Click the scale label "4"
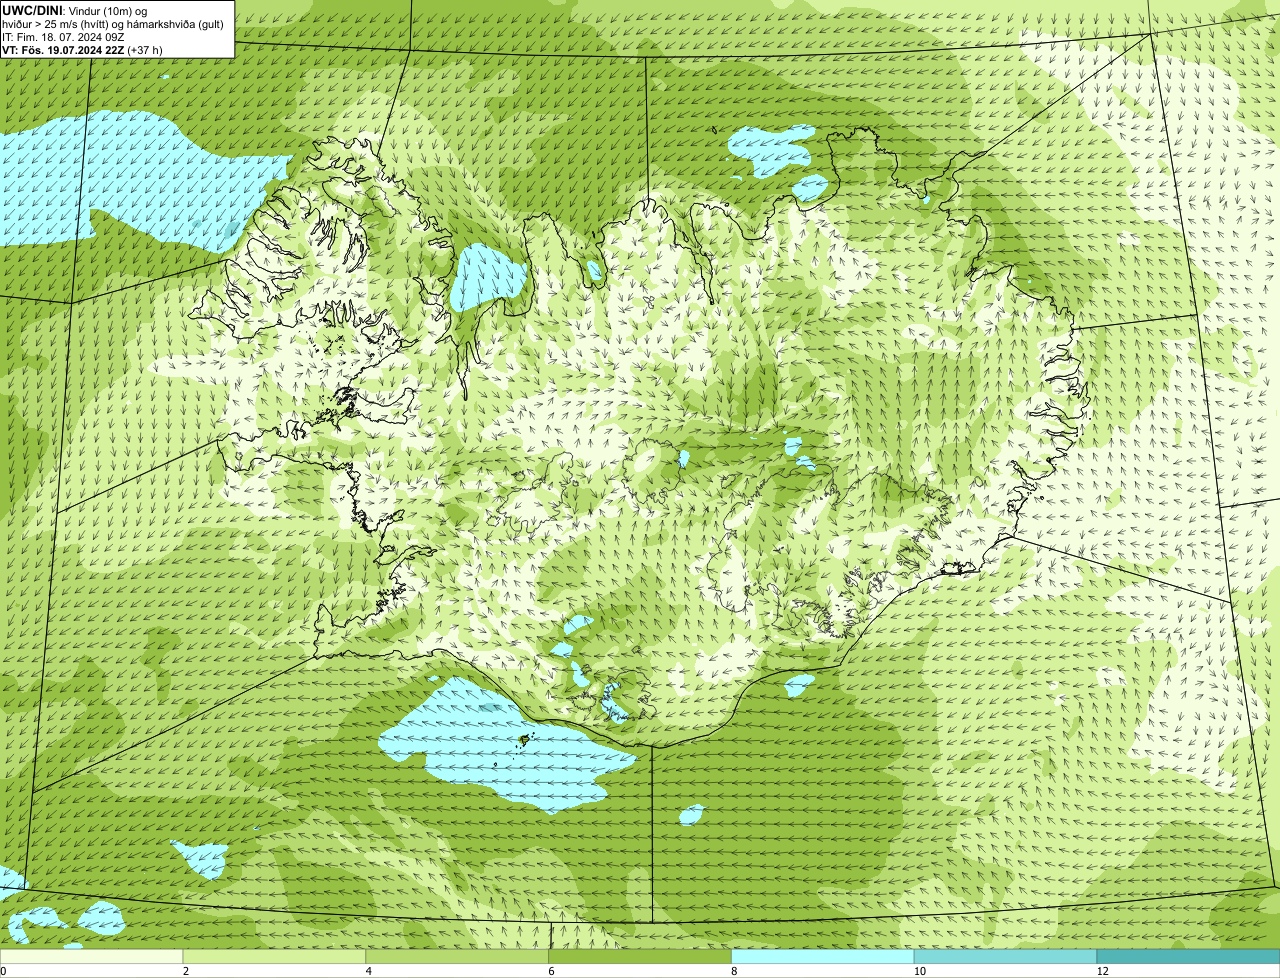This screenshot has width=1280, height=978. tap(369, 971)
